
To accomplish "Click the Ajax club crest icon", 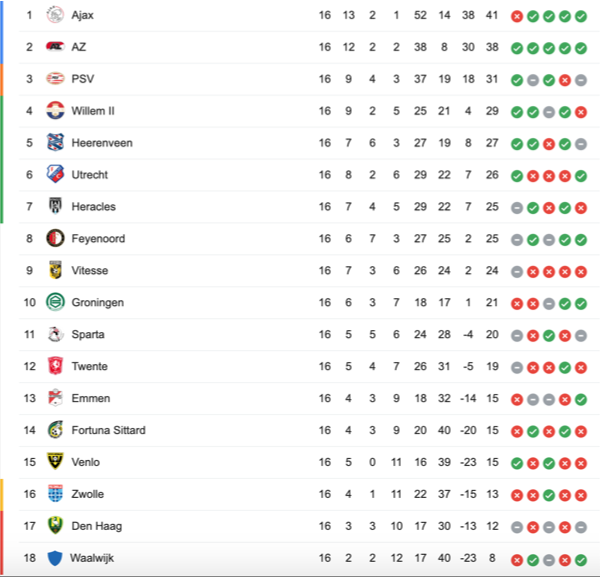I will pyautogui.click(x=55, y=15).
